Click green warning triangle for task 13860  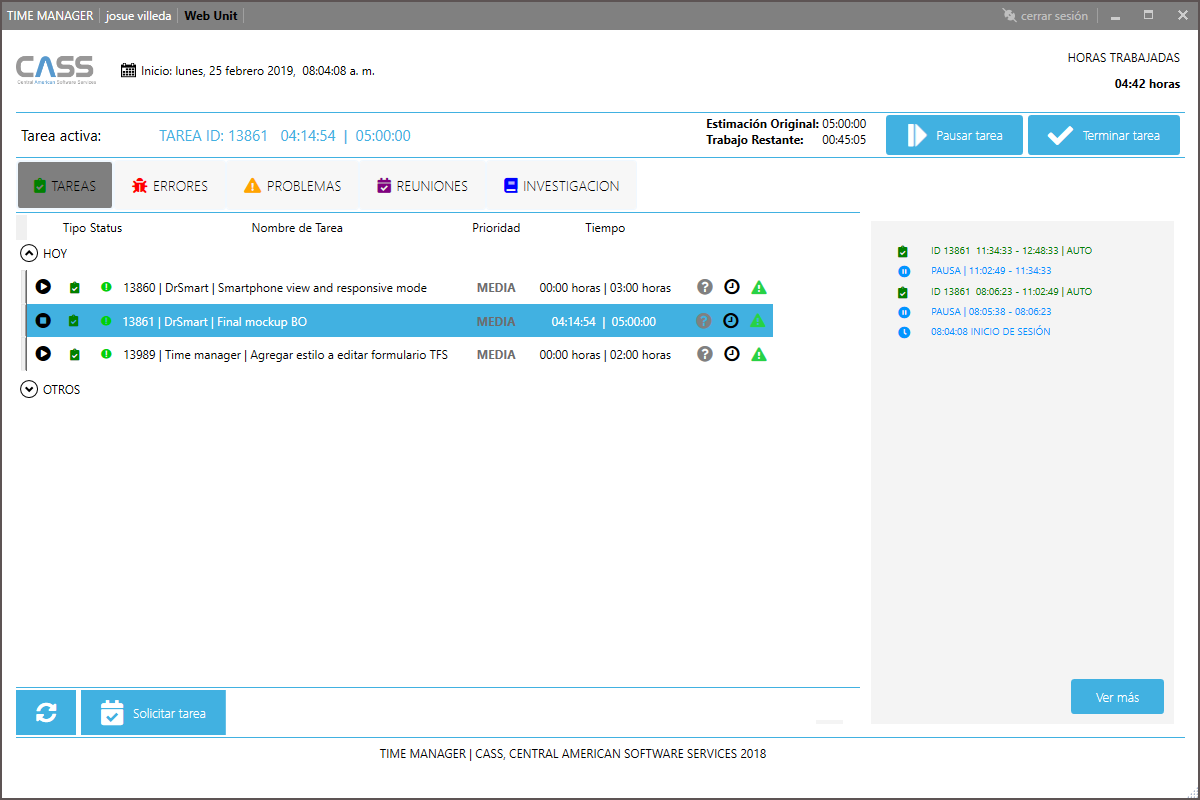[x=759, y=288]
